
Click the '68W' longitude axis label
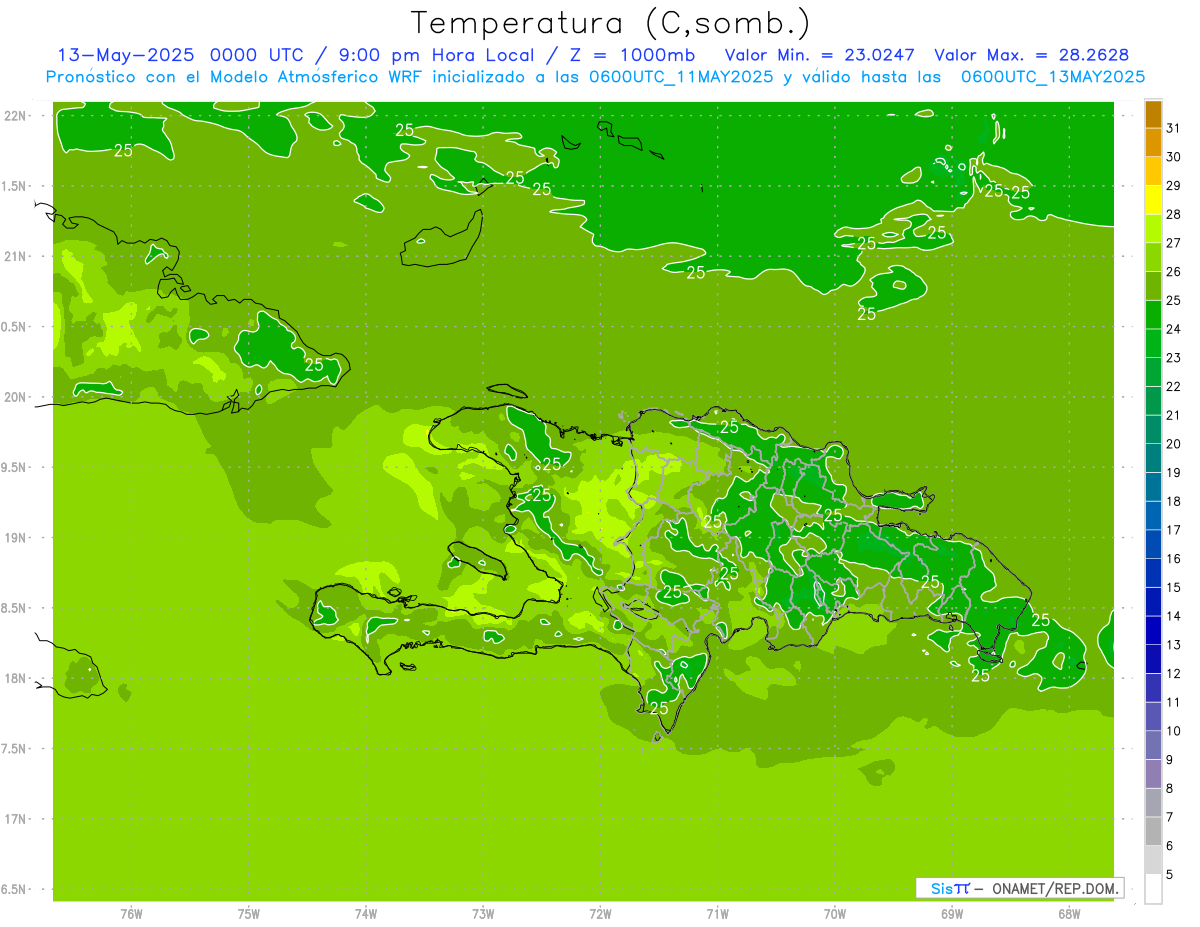(x=1069, y=914)
